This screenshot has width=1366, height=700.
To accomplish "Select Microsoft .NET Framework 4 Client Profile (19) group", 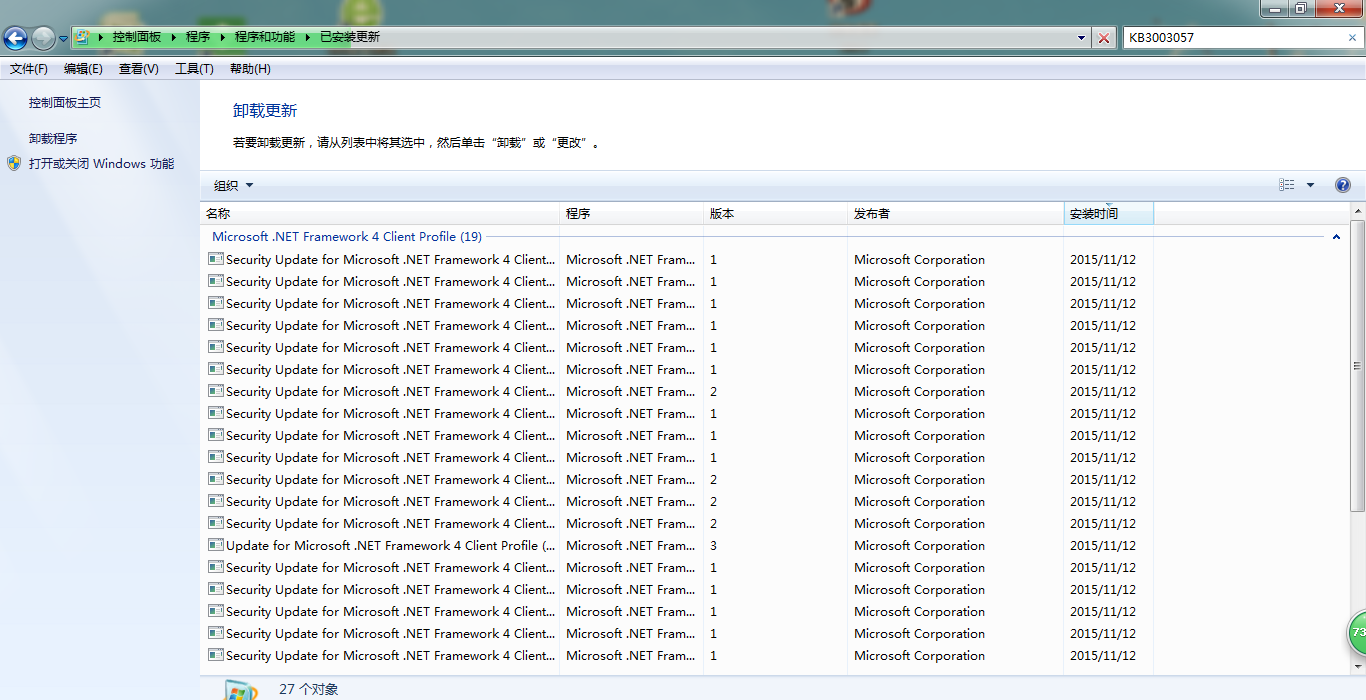I will 347,237.
